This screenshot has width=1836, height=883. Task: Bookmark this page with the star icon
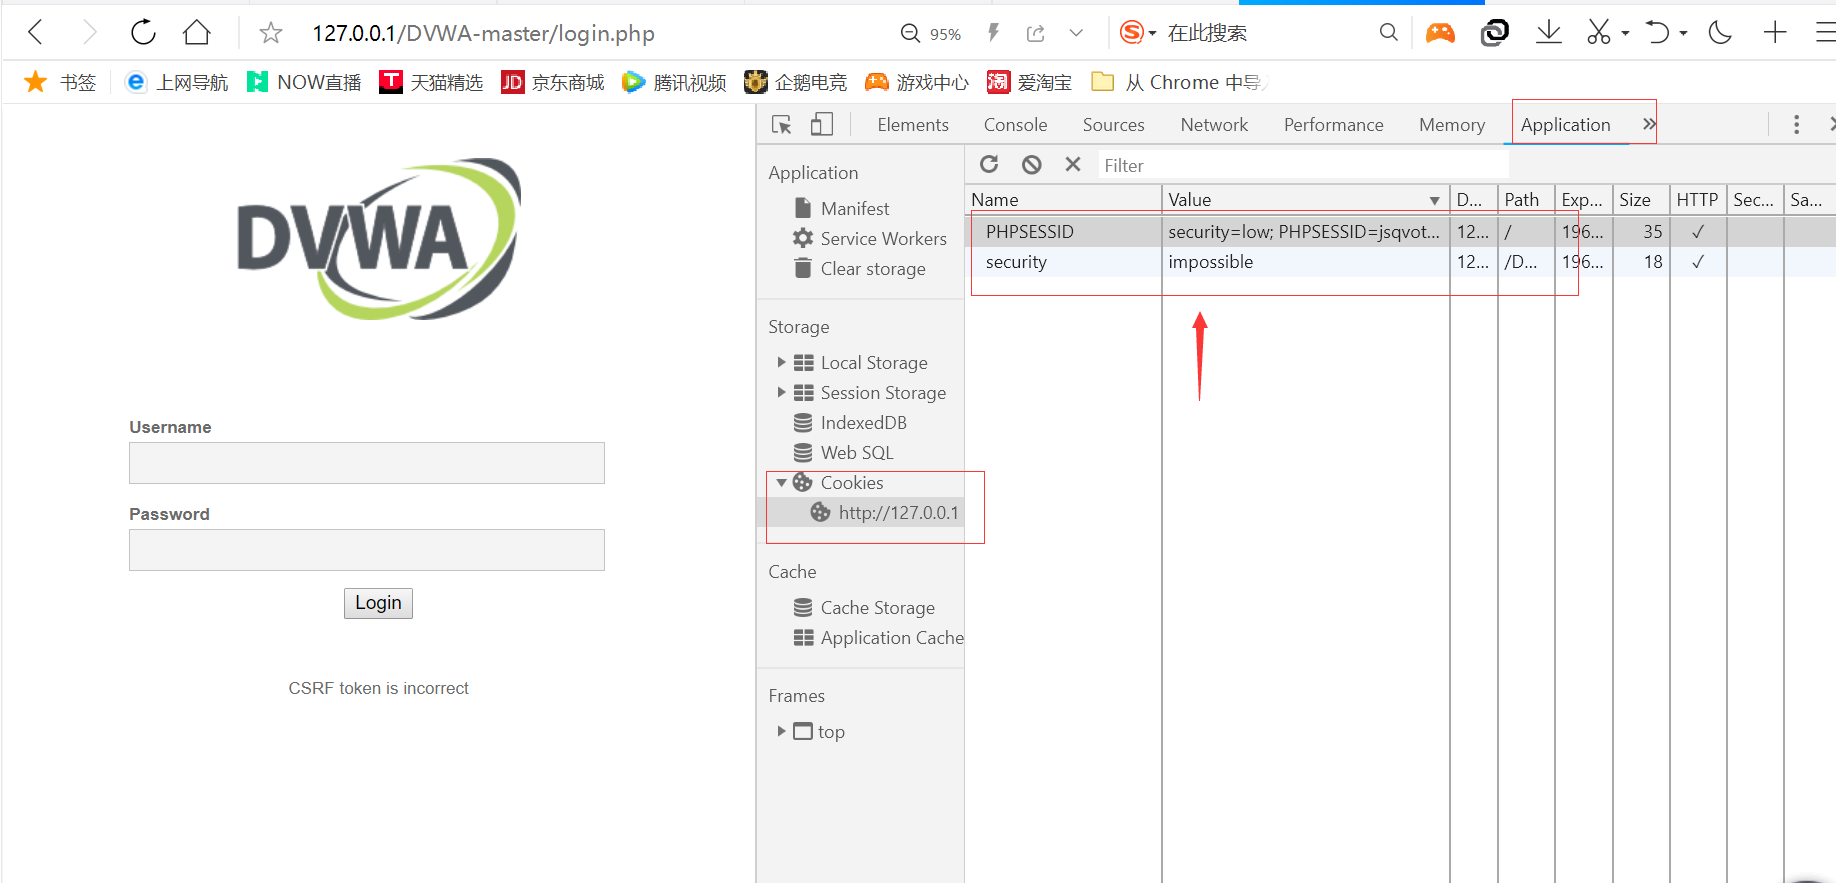pos(271,33)
